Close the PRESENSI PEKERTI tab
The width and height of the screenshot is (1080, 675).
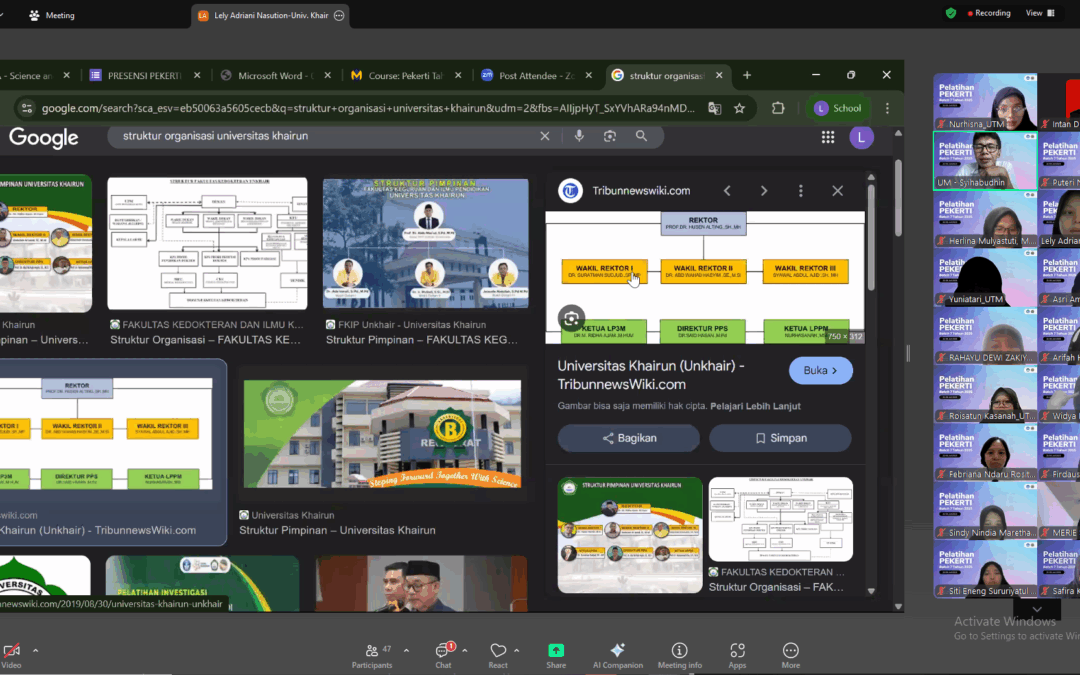[x=197, y=76]
